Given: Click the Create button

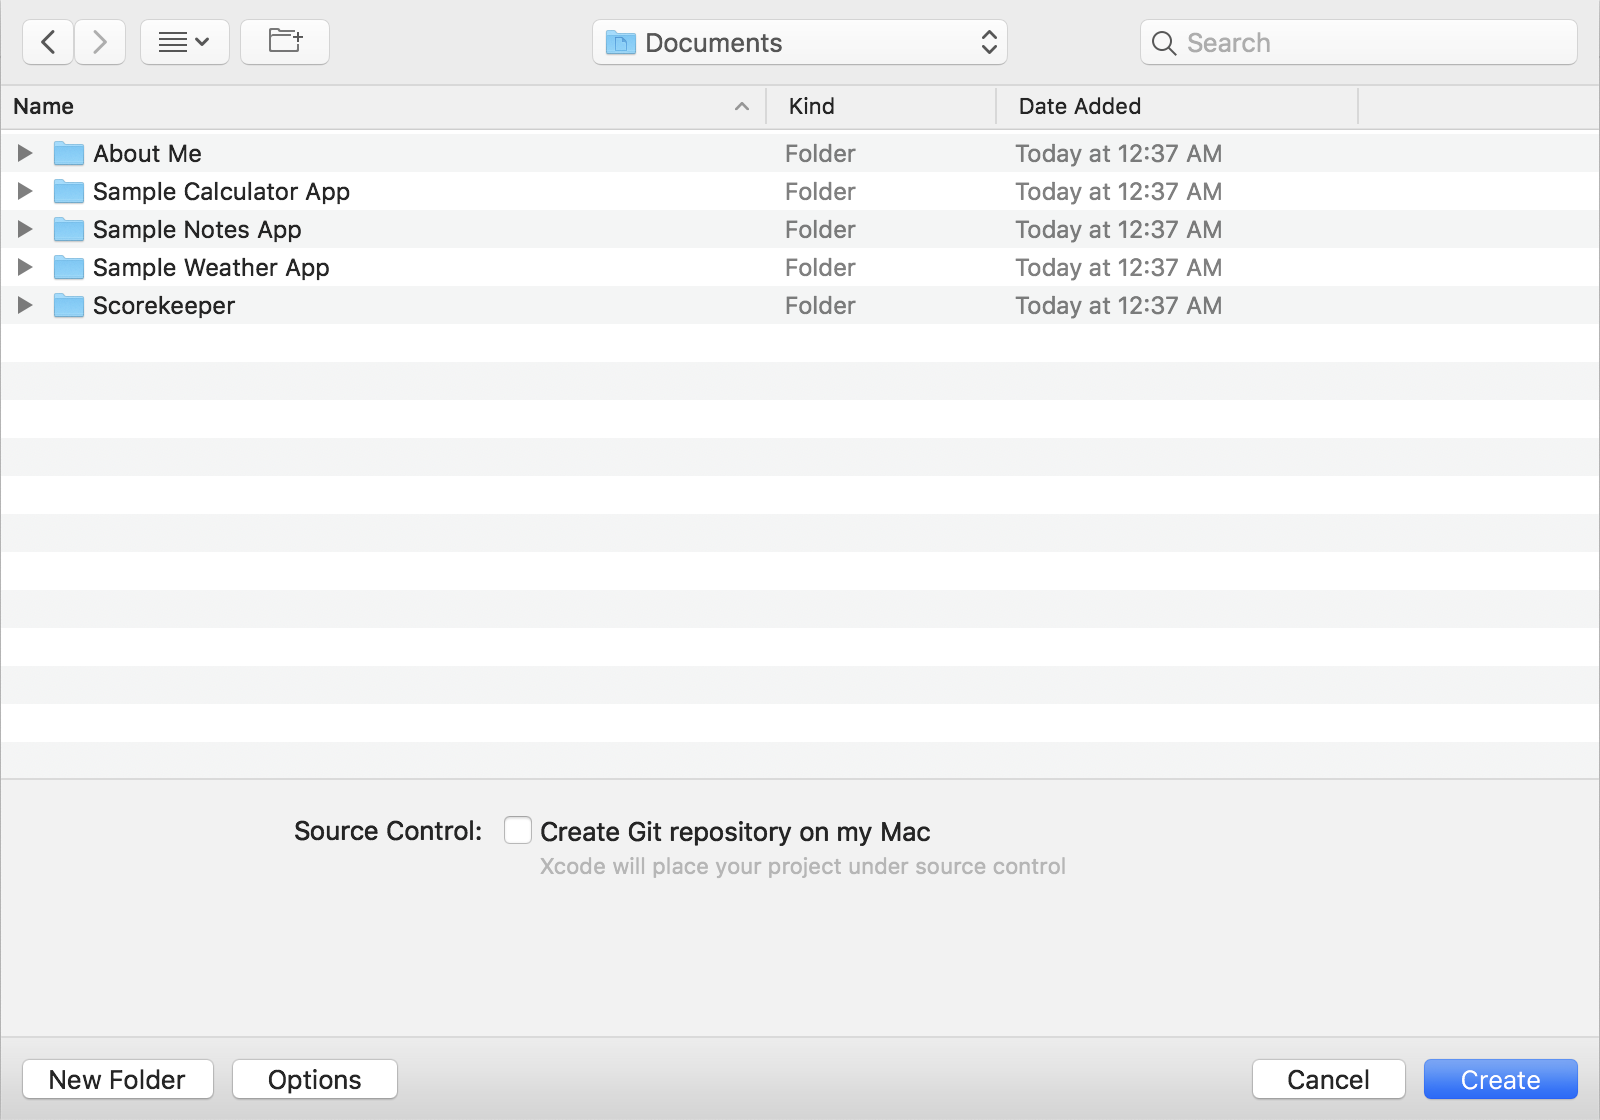Looking at the screenshot, I should pyautogui.click(x=1500, y=1079).
